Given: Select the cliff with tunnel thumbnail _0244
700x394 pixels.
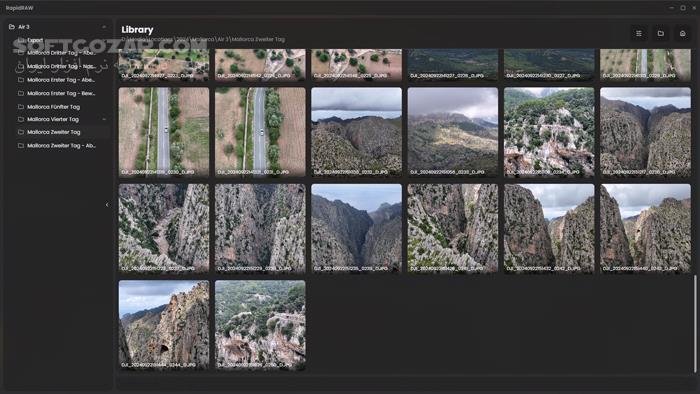Looking at the screenshot, I should tap(164, 324).
